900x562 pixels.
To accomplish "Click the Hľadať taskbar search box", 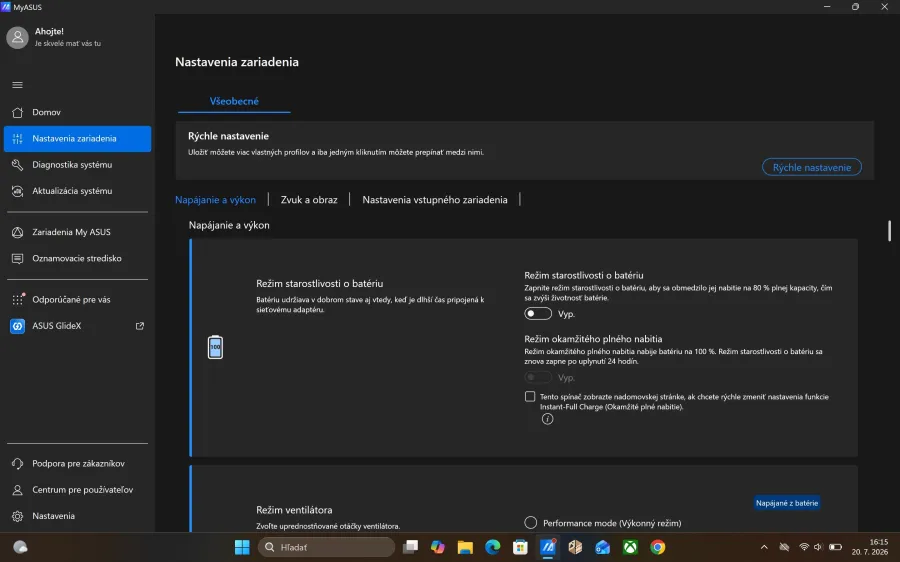I will click(327, 547).
